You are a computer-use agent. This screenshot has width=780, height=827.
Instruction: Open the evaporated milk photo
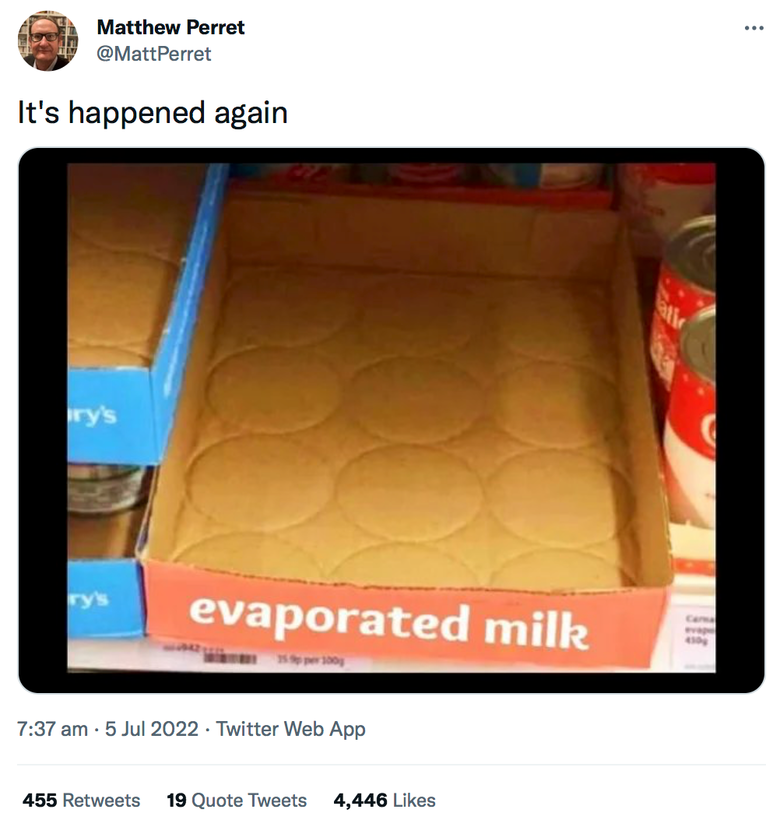391,420
